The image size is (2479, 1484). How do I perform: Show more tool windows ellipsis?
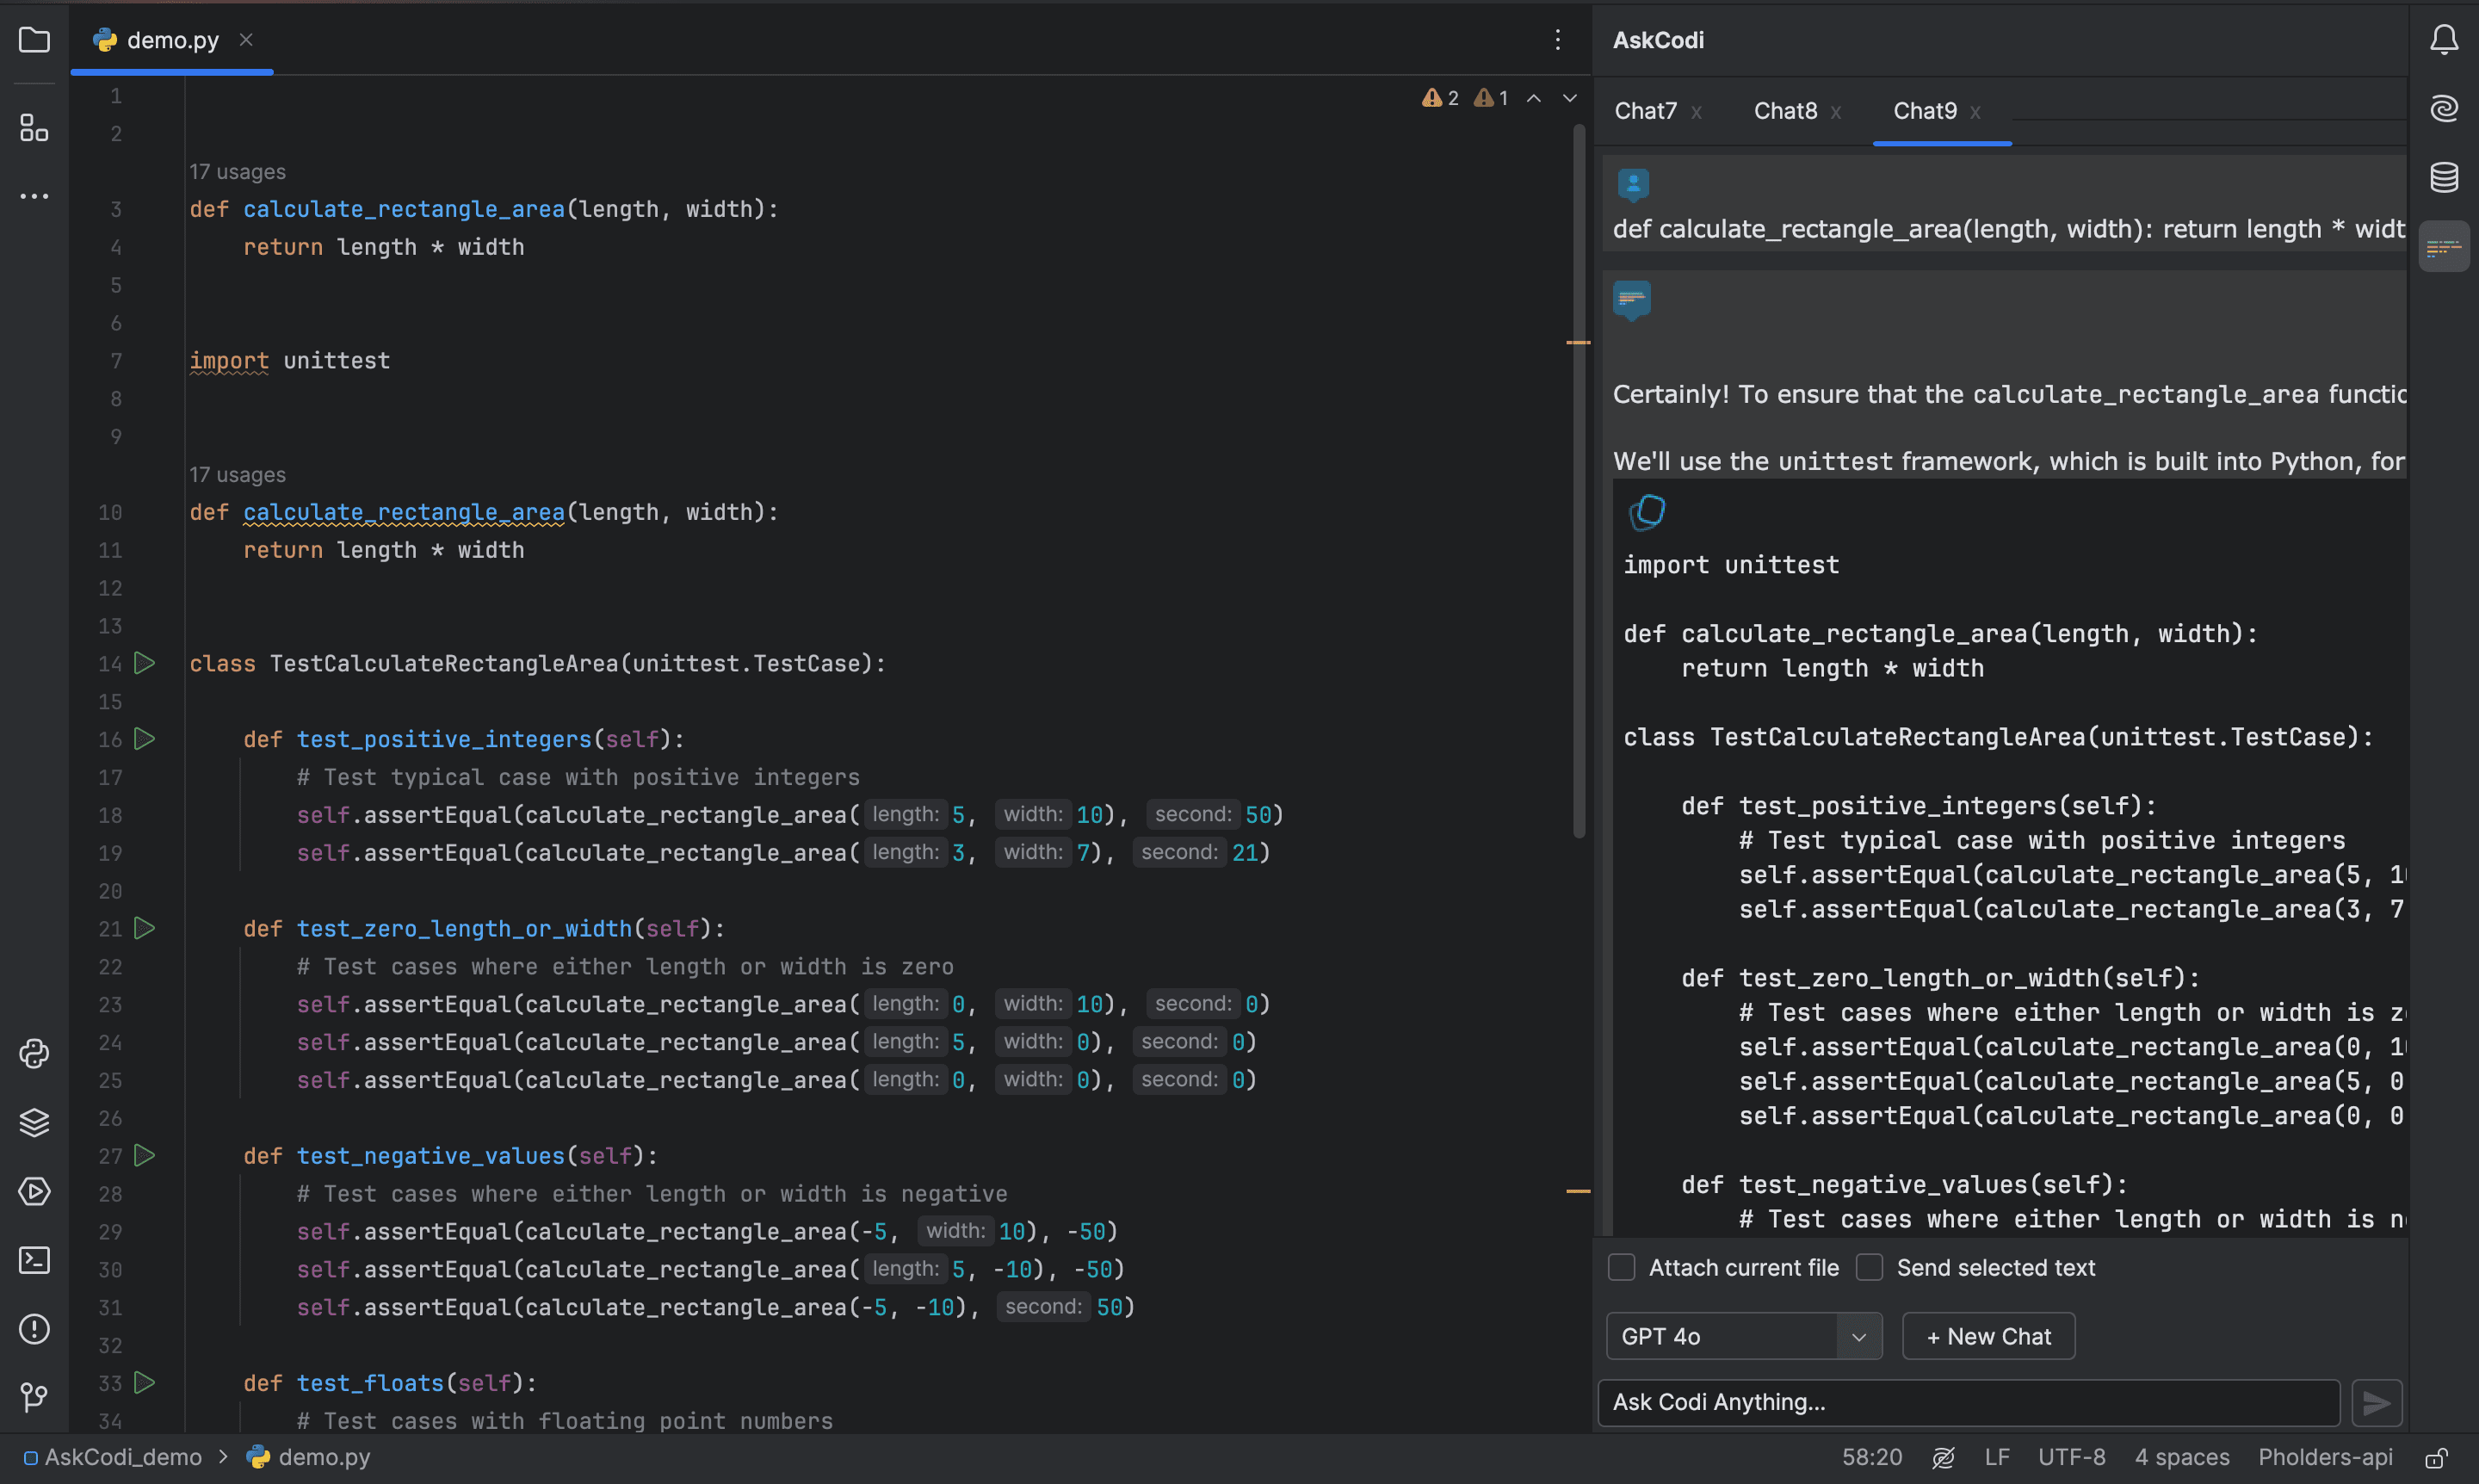click(34, 196)
